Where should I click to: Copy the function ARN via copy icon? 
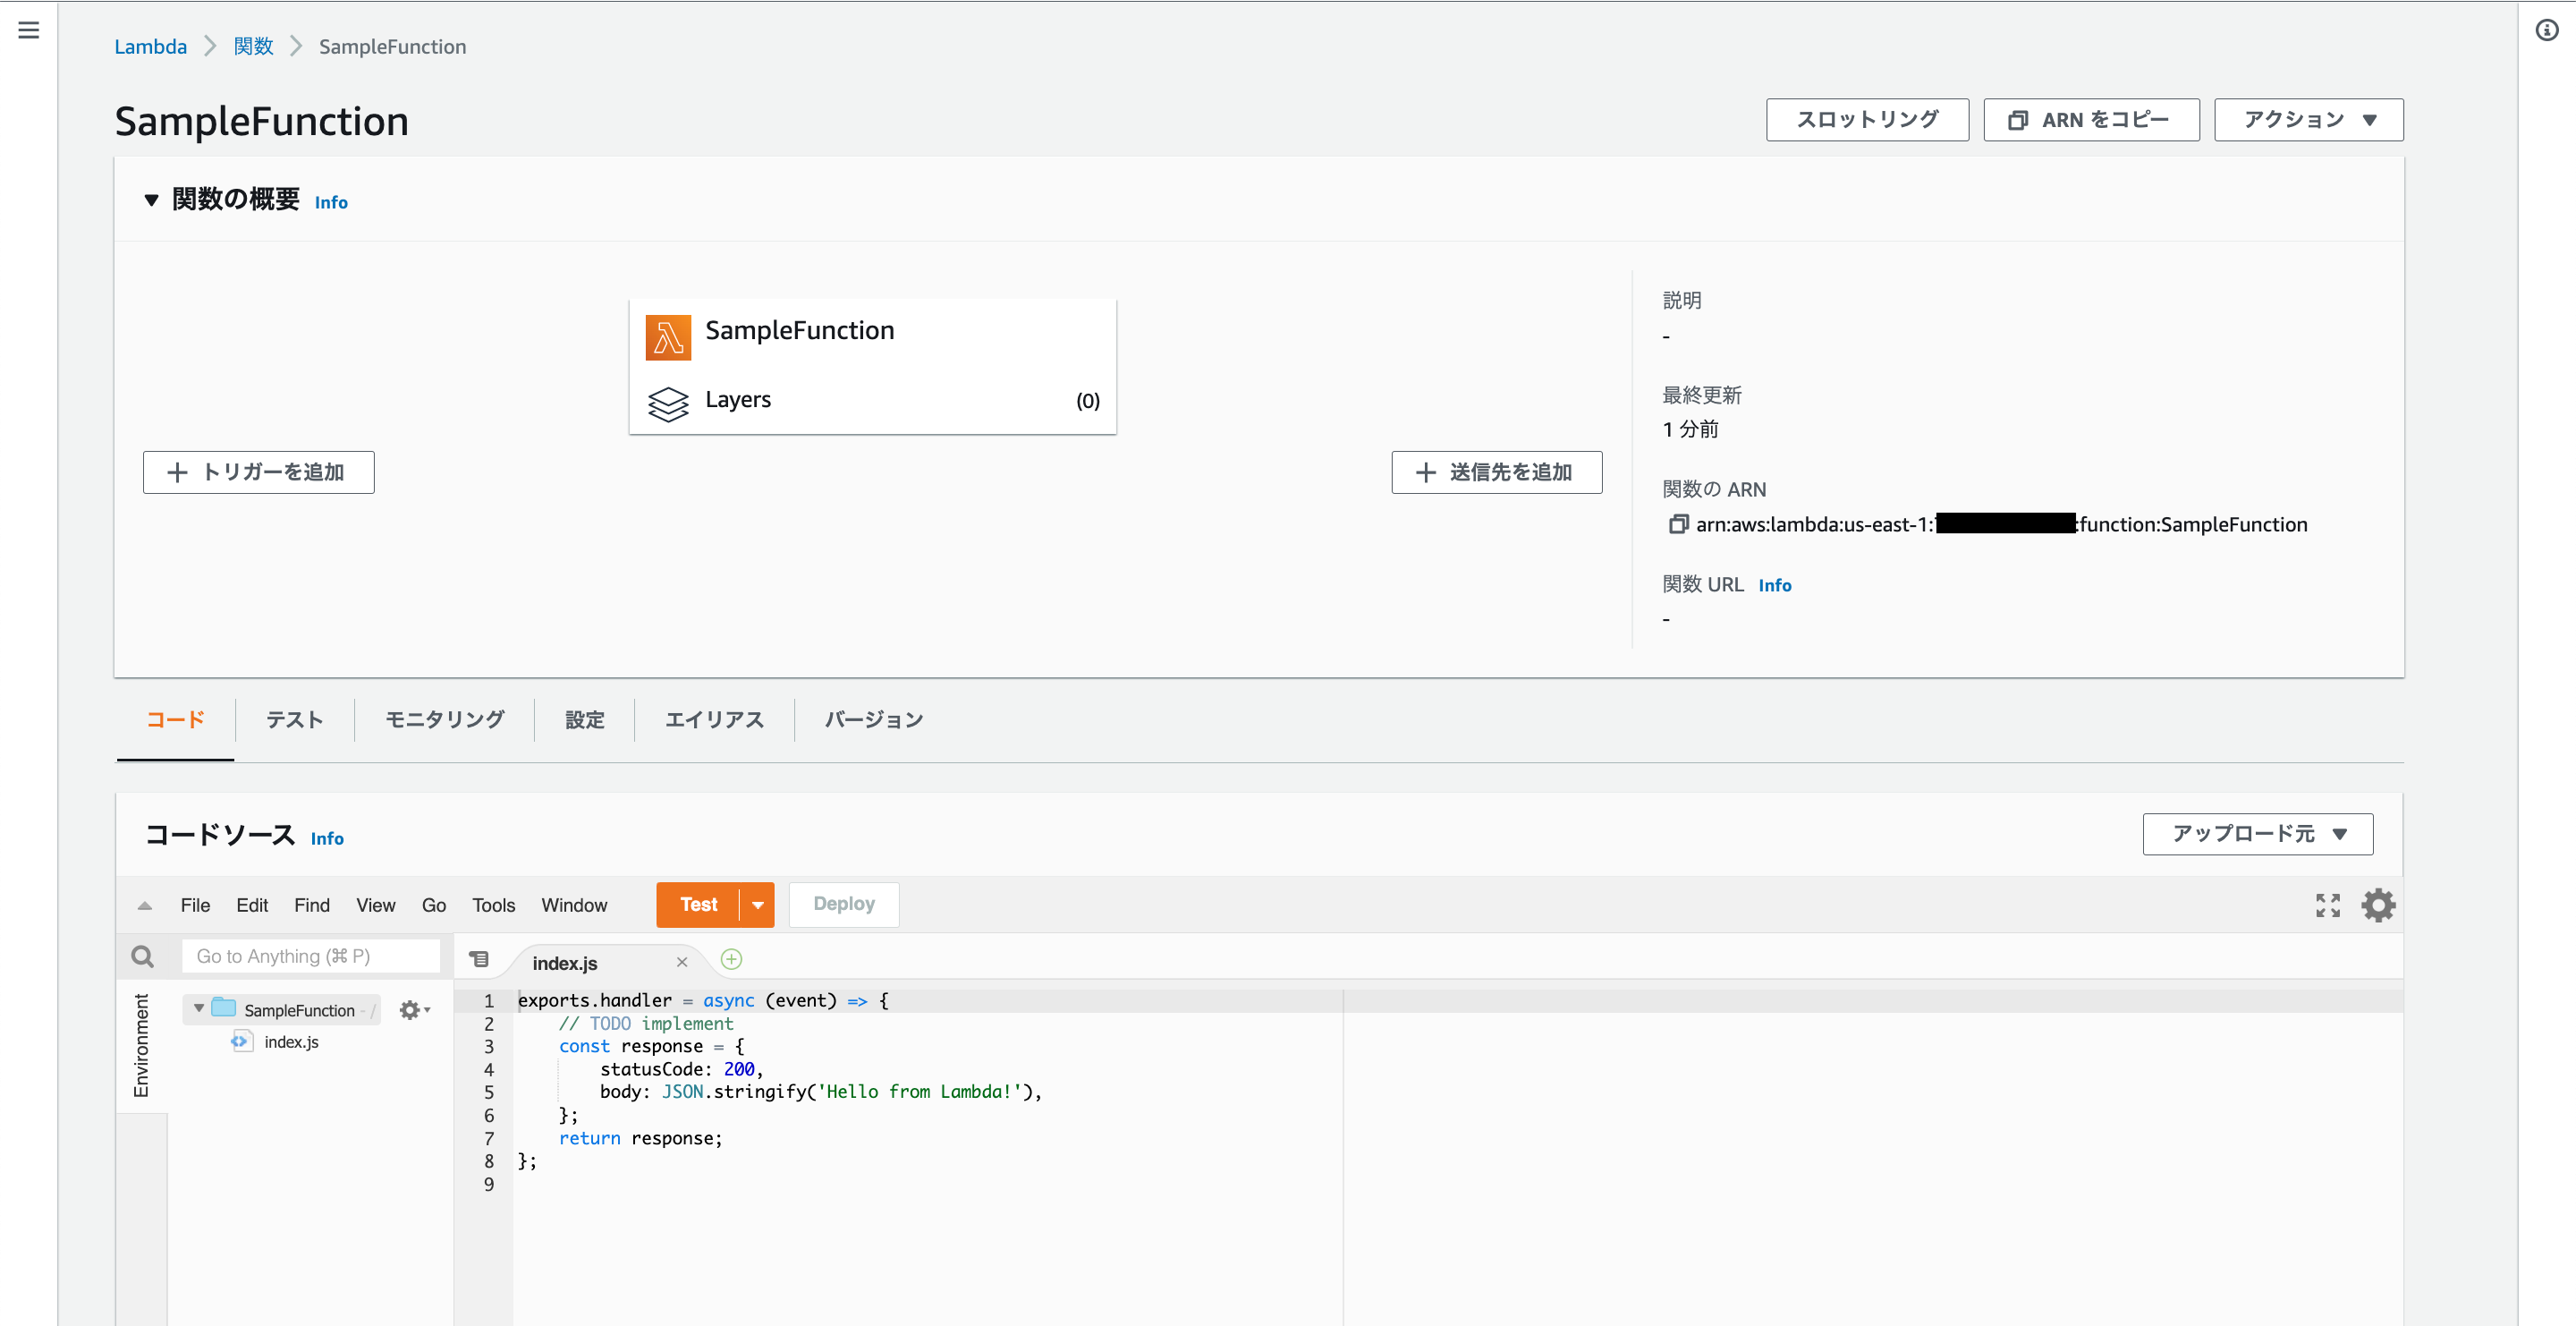tap(1677, 524)
